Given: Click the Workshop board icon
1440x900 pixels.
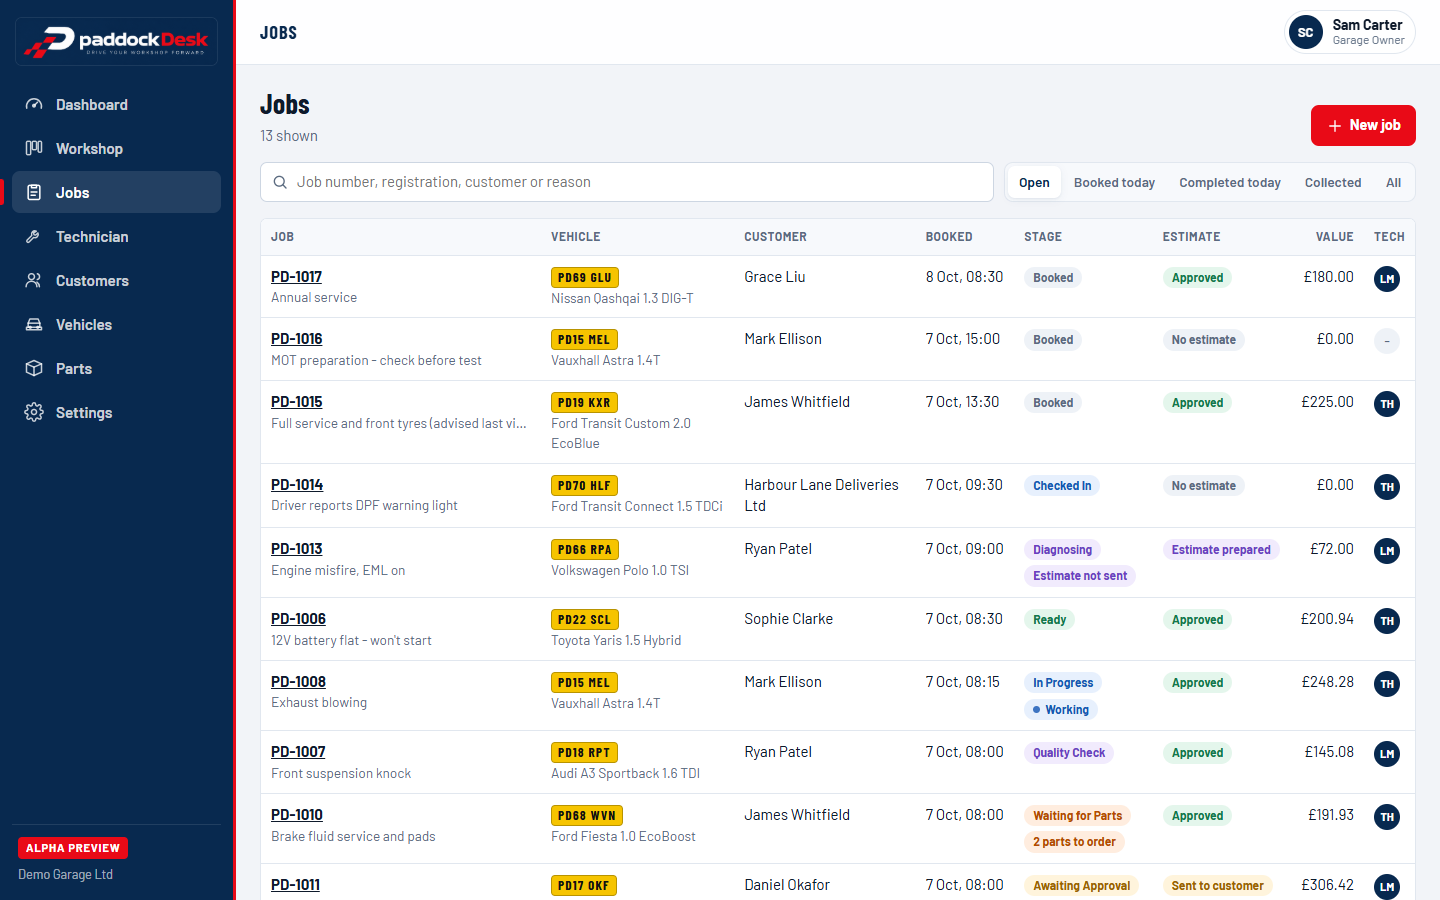Looking at the screenshot, I should [x=34, y=149].
